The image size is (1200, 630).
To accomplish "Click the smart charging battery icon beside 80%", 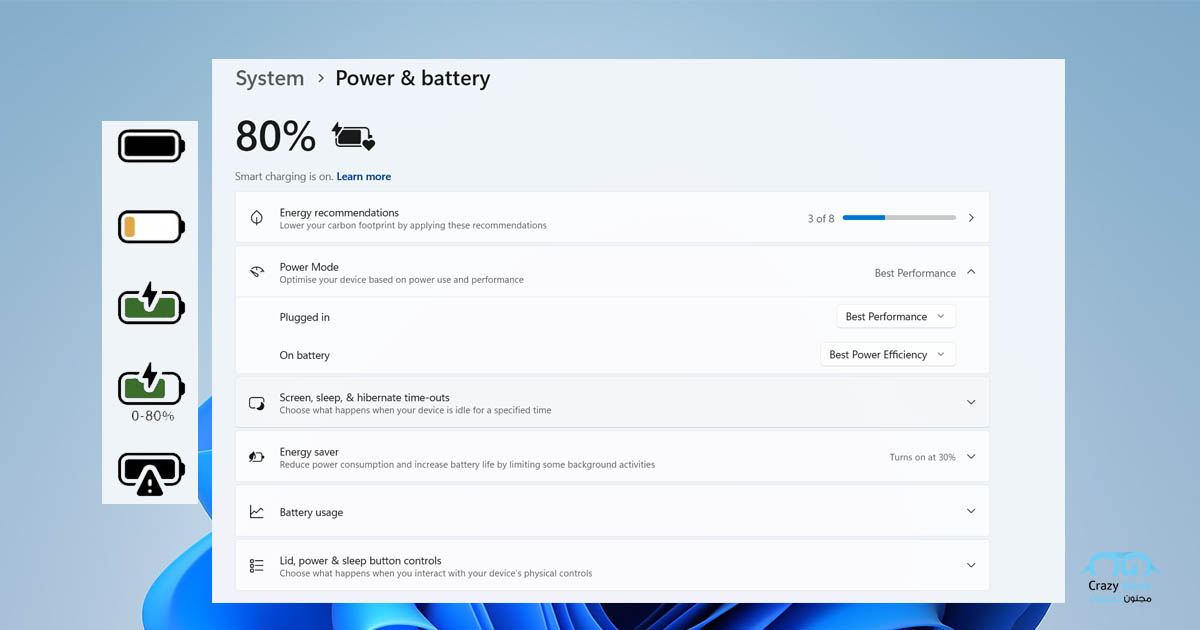I will click(x=354, y=137).
